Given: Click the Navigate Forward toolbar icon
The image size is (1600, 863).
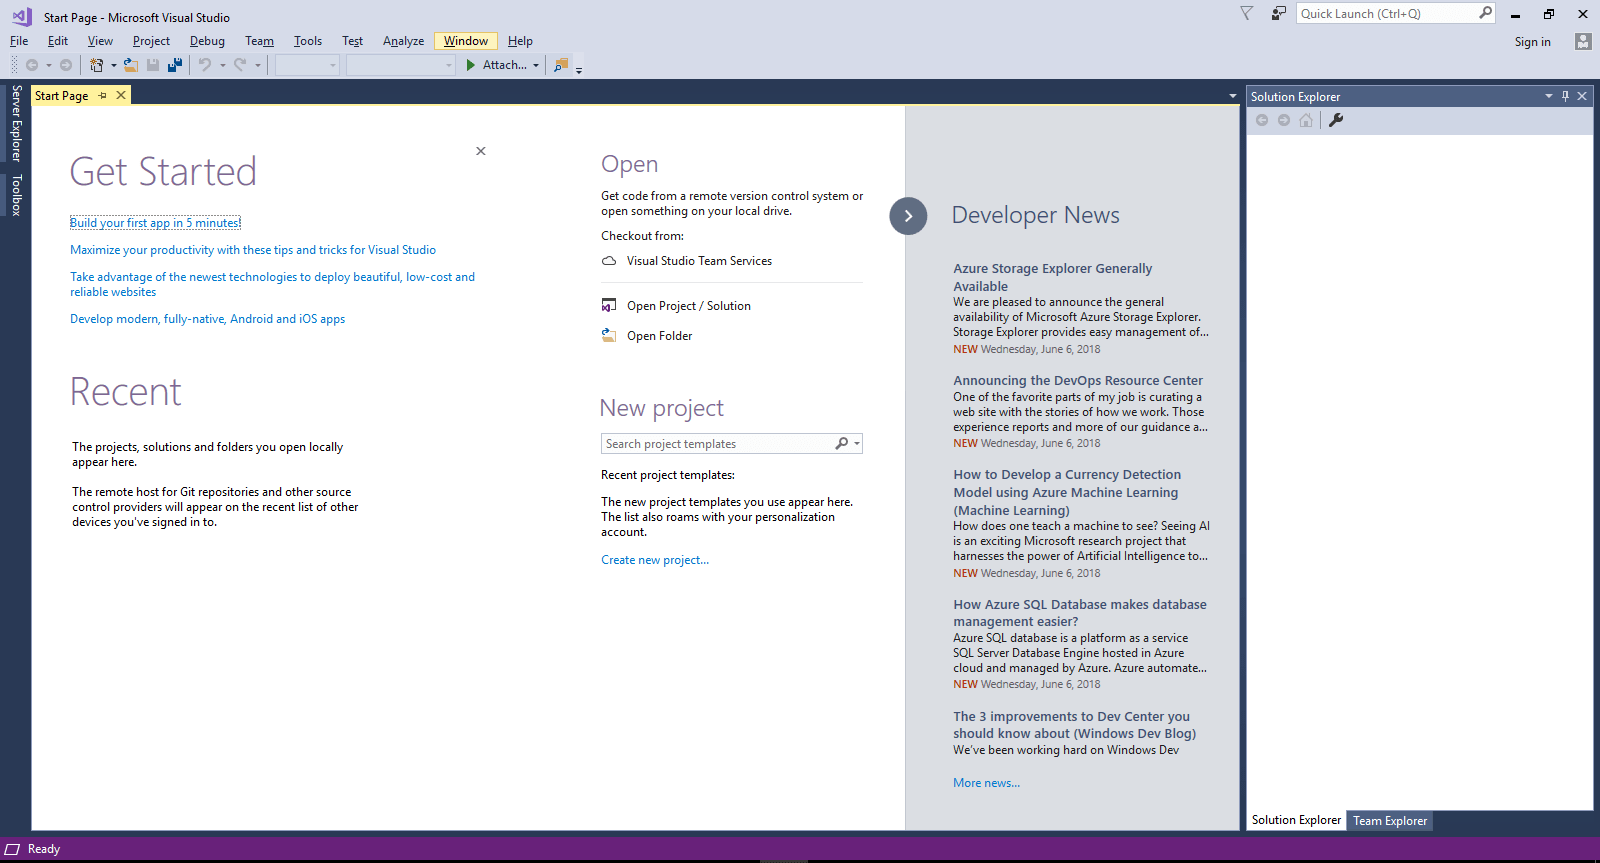Looking at the screenshot, I should pos(66,65).
